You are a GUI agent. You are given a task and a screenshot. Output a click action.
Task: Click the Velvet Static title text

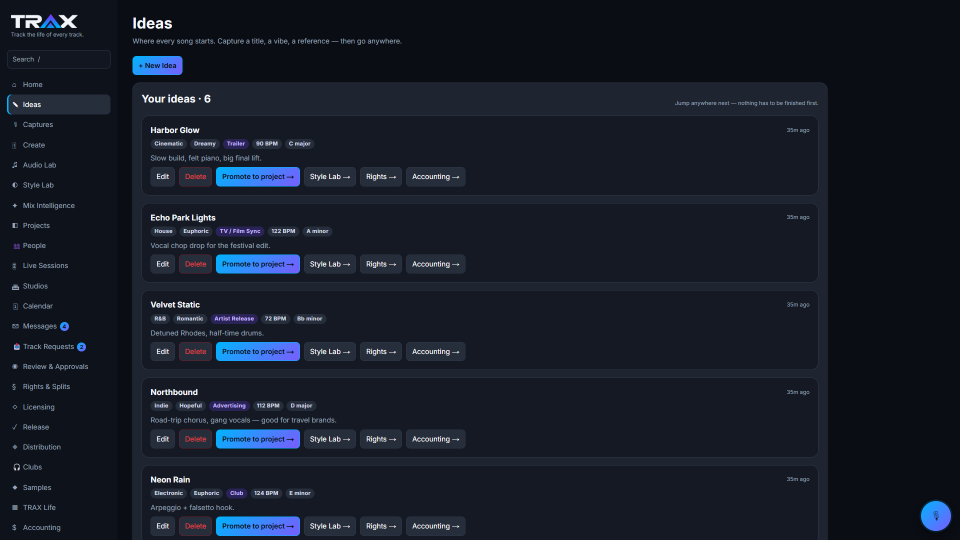tap(175, 305)
